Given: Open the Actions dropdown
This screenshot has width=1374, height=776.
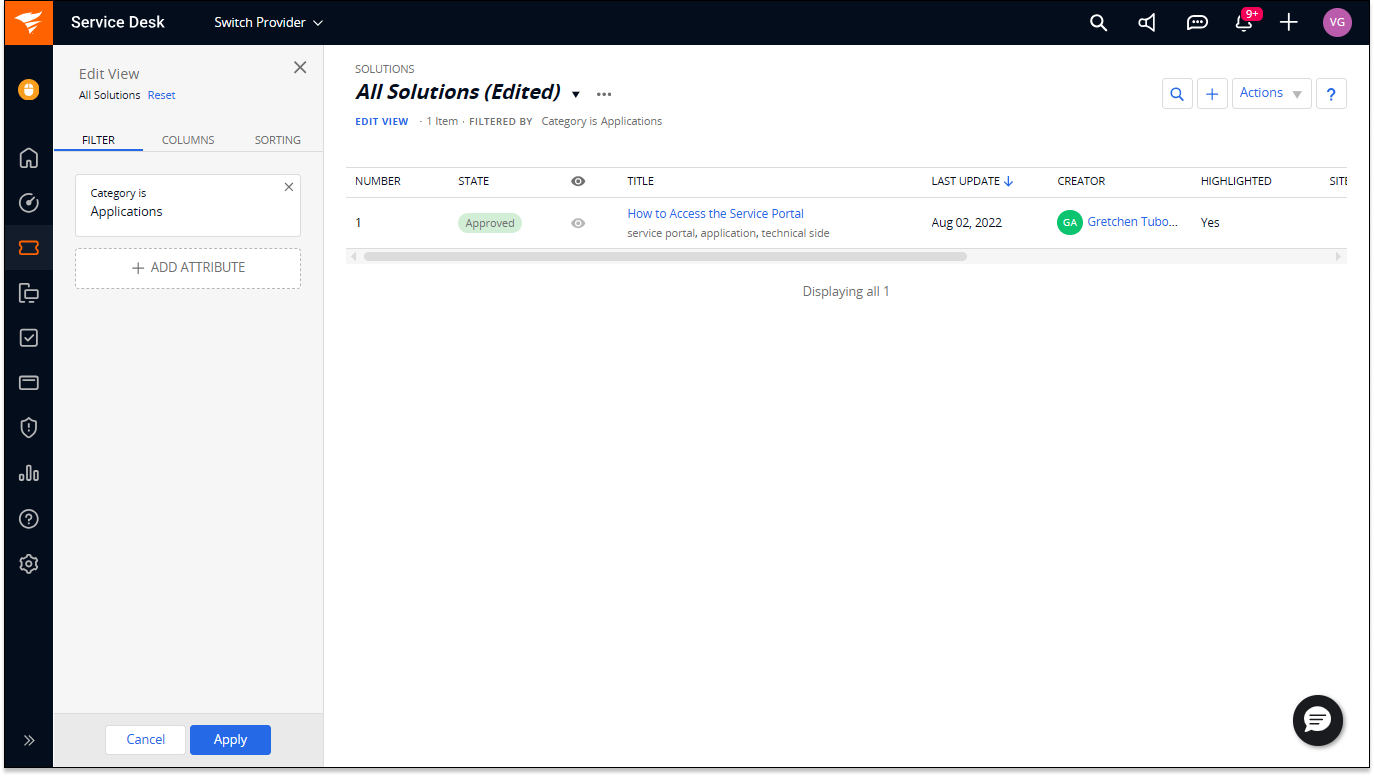Looking at the screenshot, I should point(1271,93).
